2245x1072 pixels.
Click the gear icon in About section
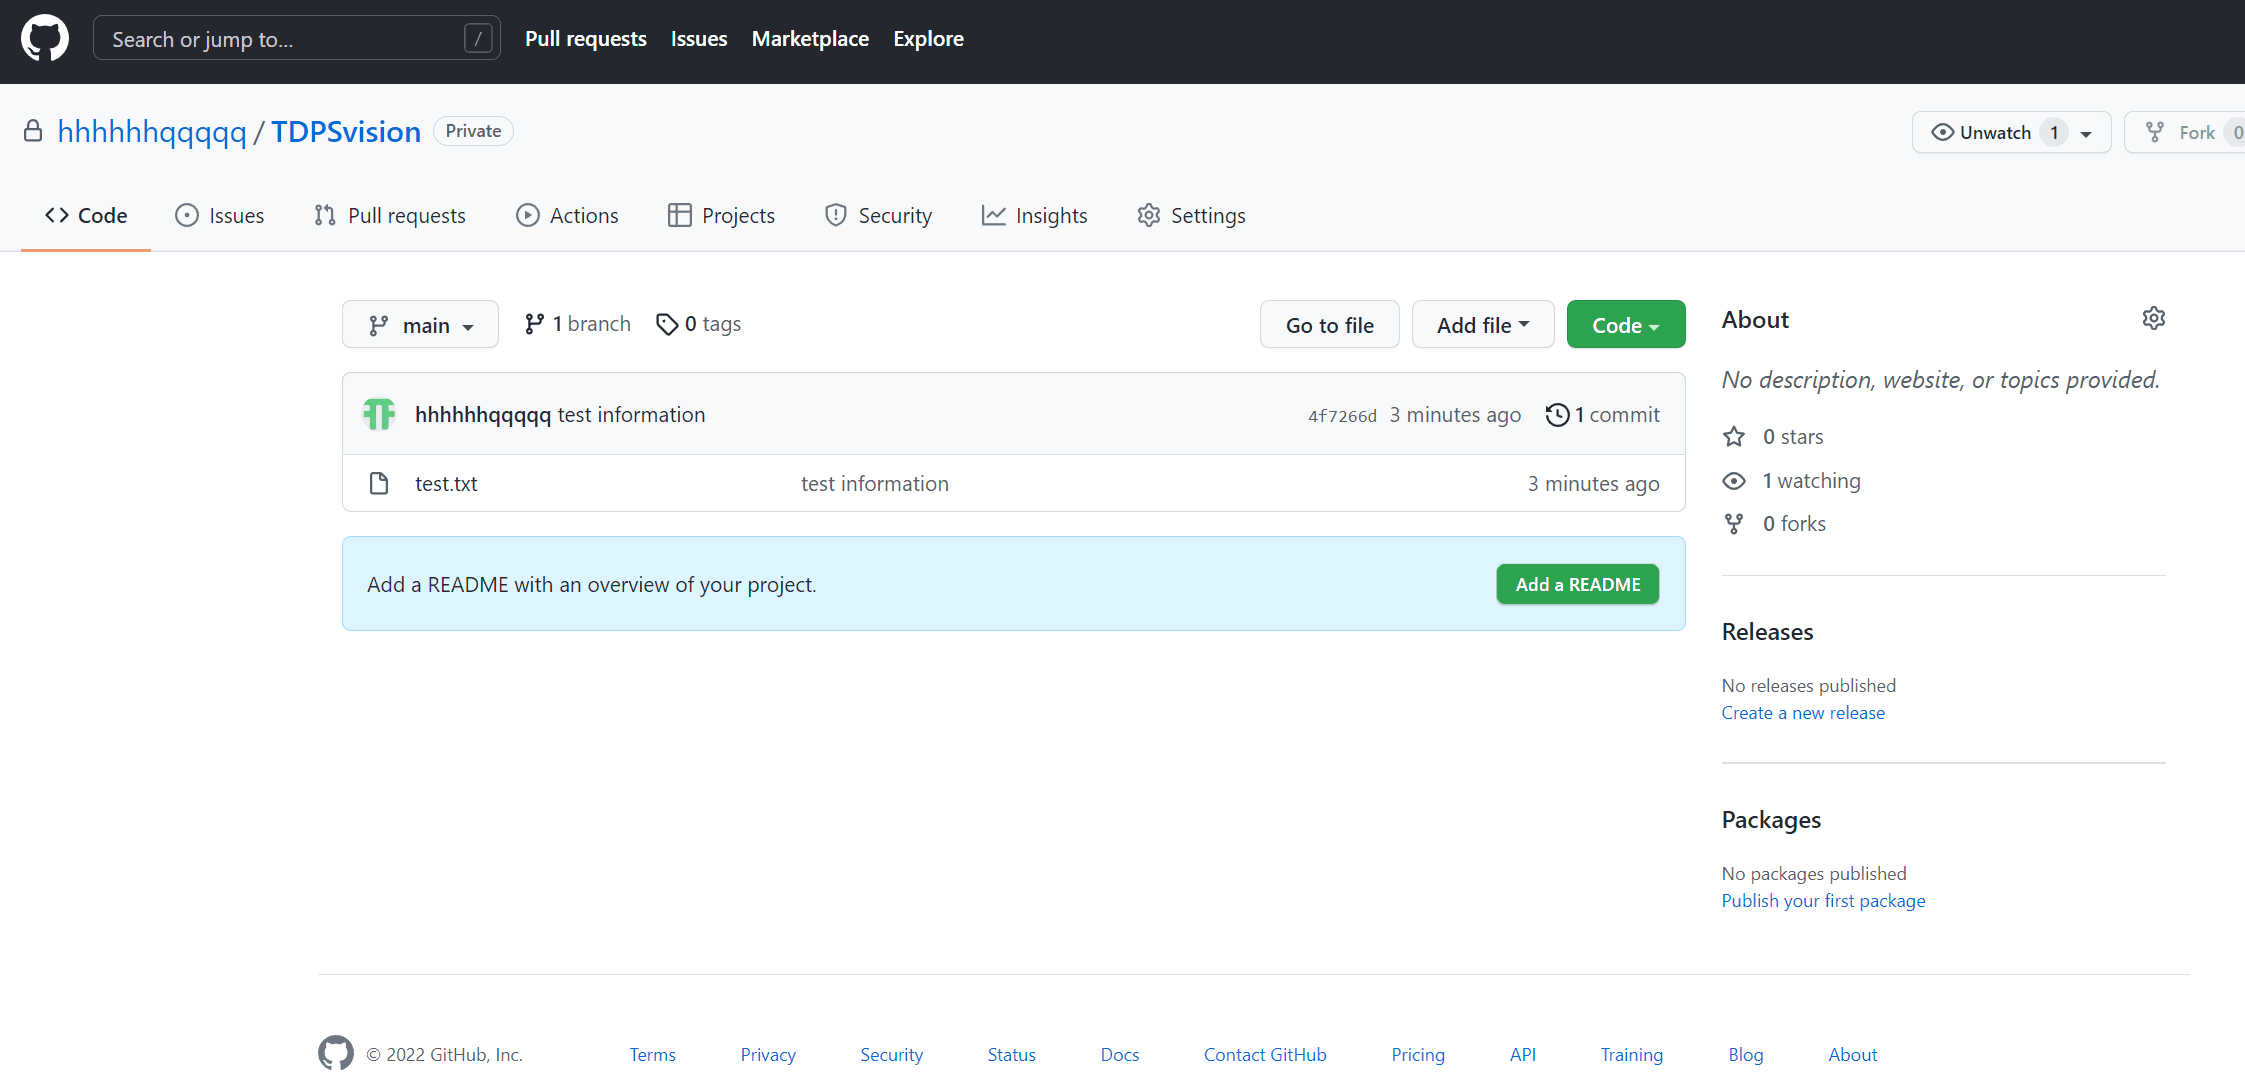click(x=2153, y=318)
